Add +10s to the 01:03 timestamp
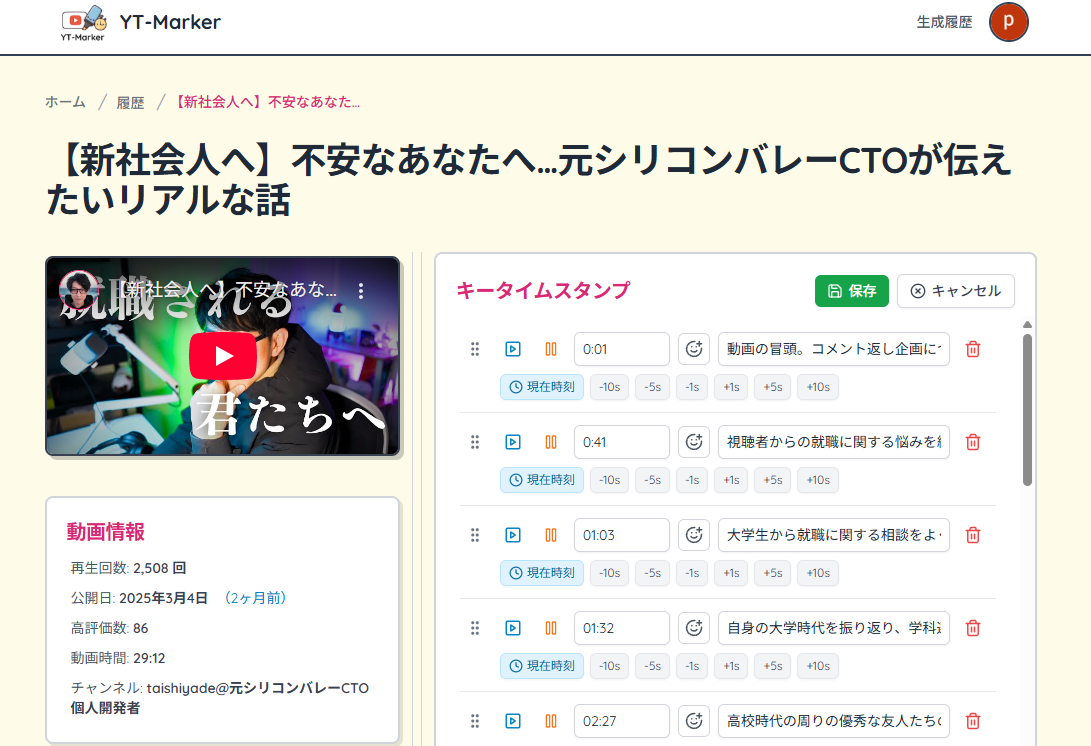The image size is (1091, 746). tap(817, 573)
